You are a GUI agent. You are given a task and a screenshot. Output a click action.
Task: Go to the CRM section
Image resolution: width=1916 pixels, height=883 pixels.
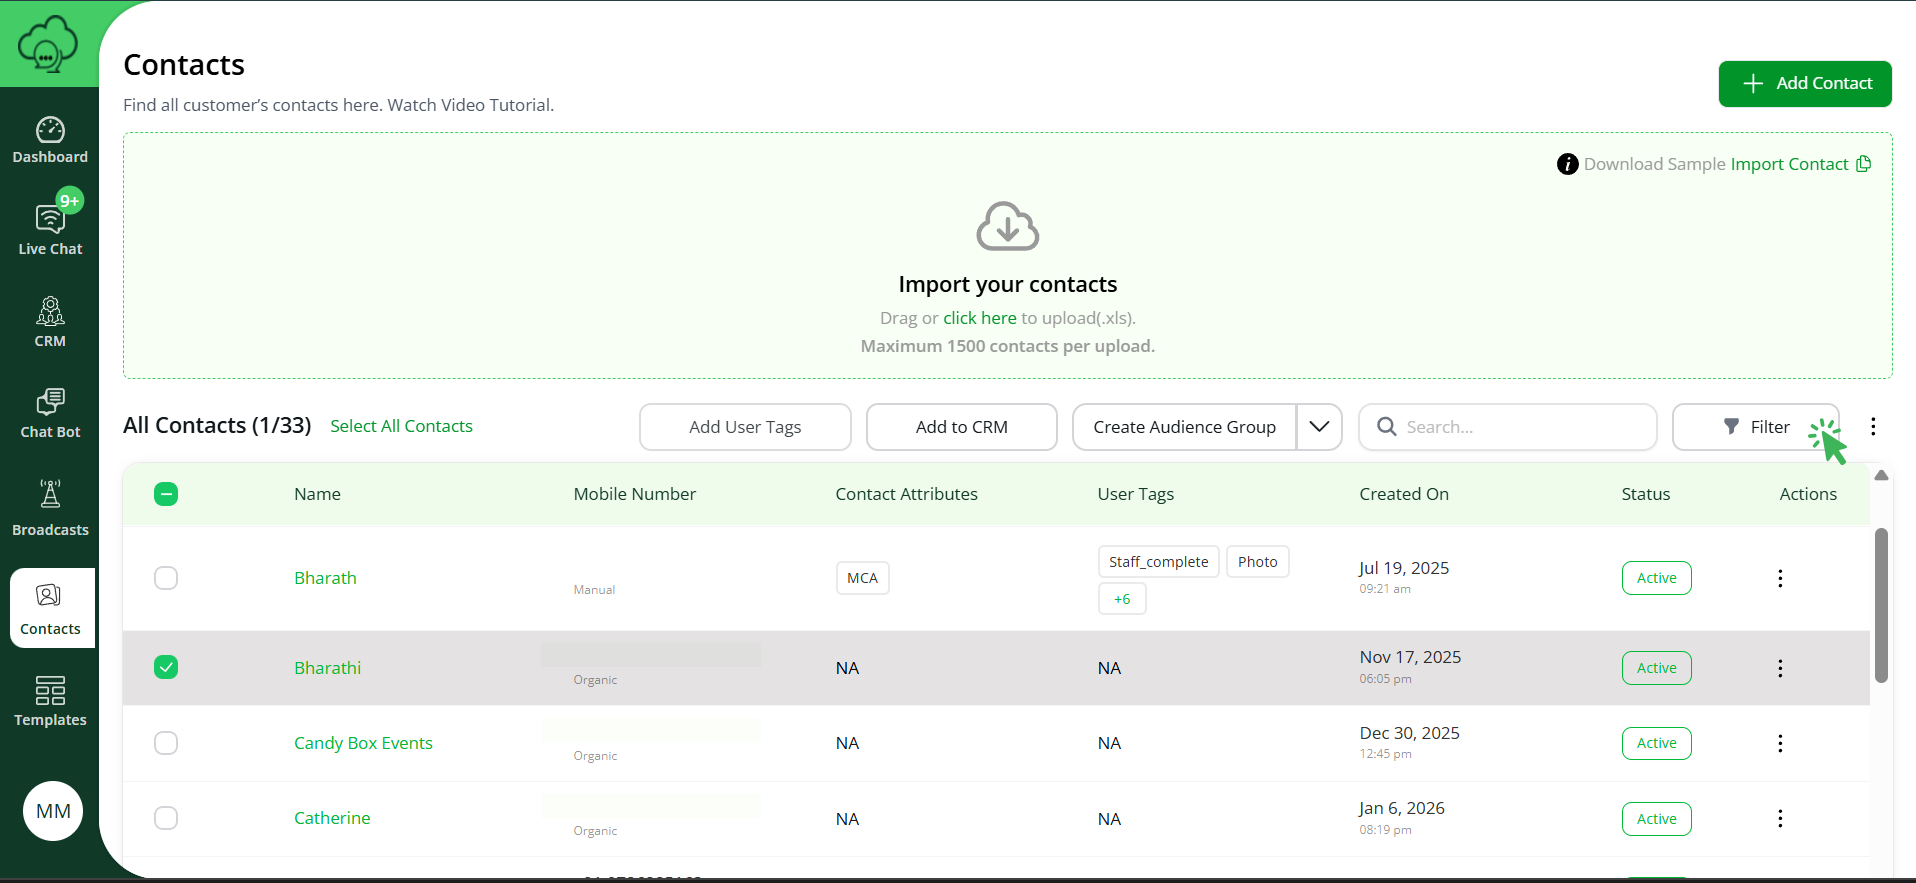(50, 322)
